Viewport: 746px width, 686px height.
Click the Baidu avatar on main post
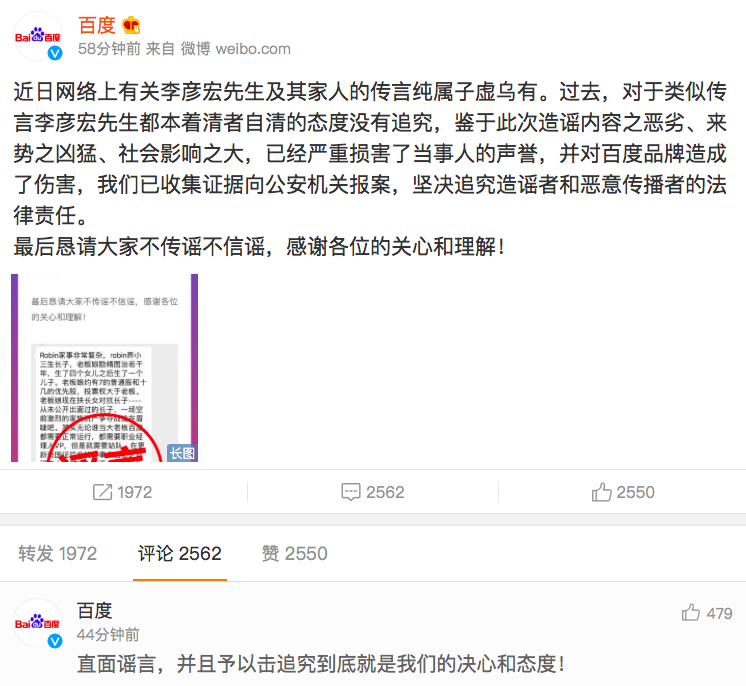[38, 37]
